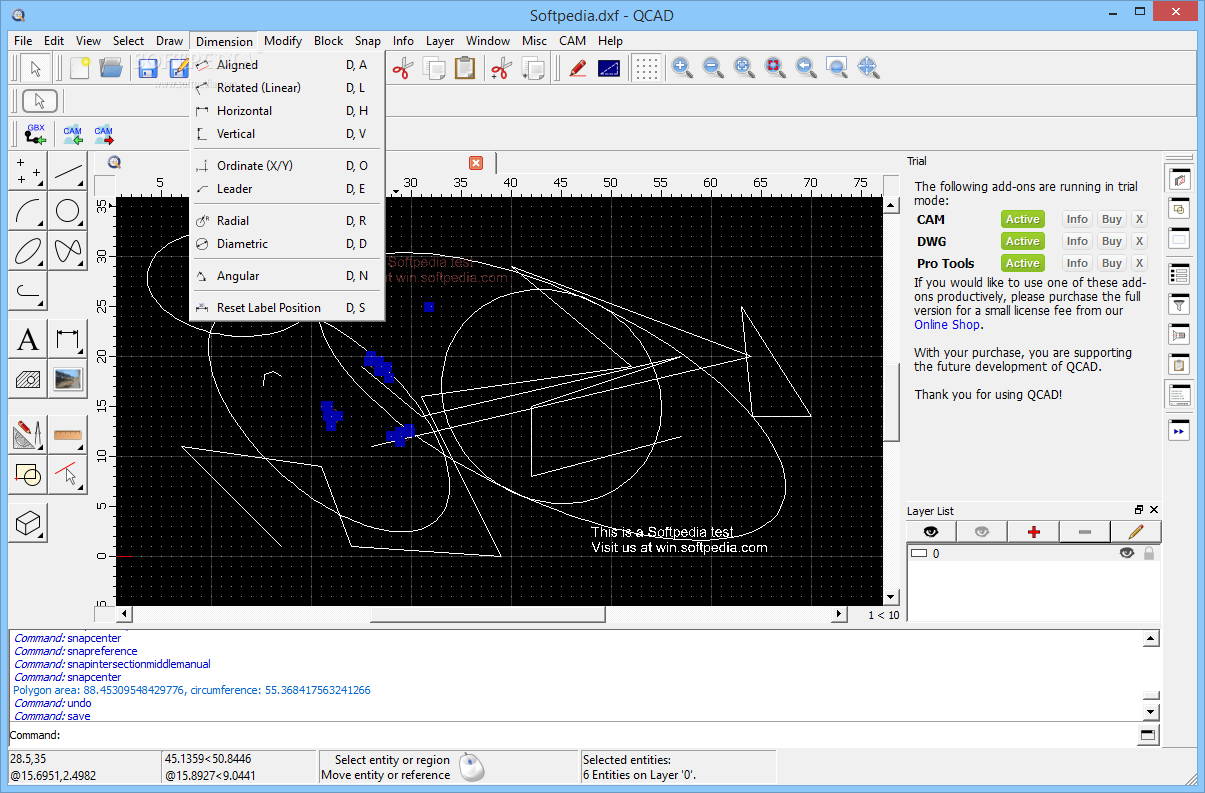Image resolution: width=1205 pixels, height=793 pixels.
Task: Show all layers eye button
Action: 931,532
